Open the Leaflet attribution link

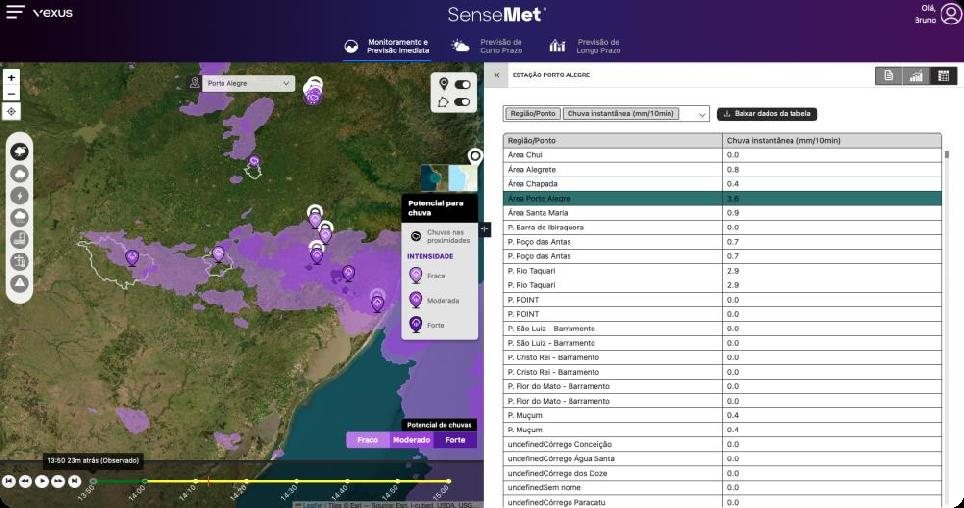[x=312, y=505]
